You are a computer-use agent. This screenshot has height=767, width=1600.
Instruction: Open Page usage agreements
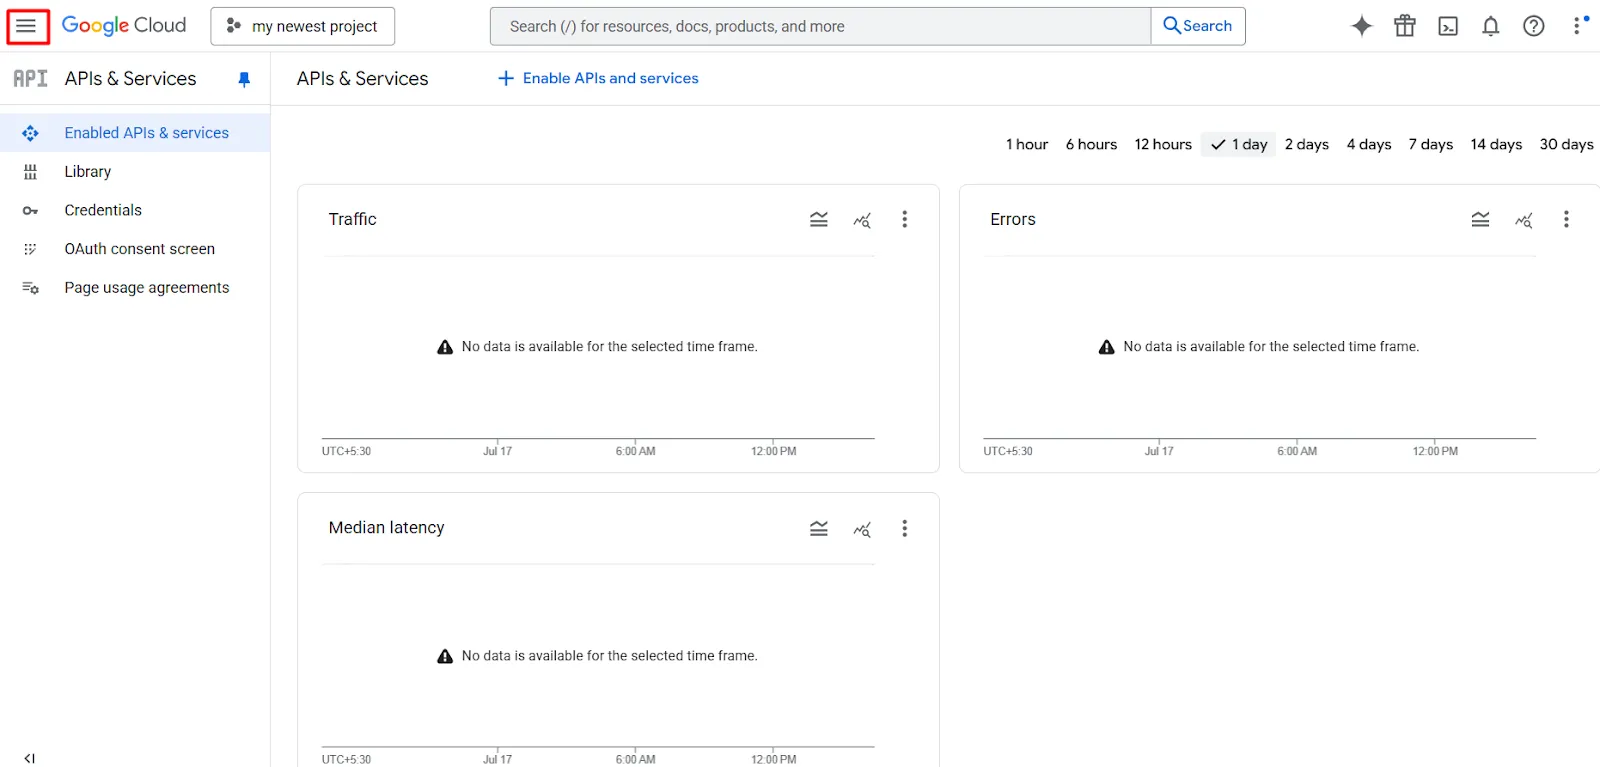135,288
